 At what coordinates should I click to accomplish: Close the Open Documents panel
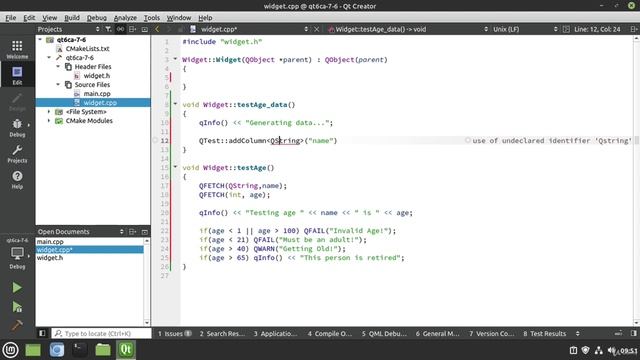point(144,231)
